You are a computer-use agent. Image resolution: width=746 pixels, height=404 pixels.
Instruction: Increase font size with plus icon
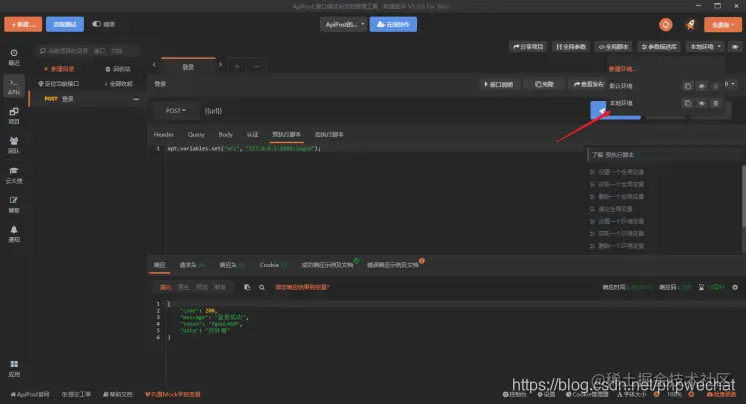pos(691,394)
